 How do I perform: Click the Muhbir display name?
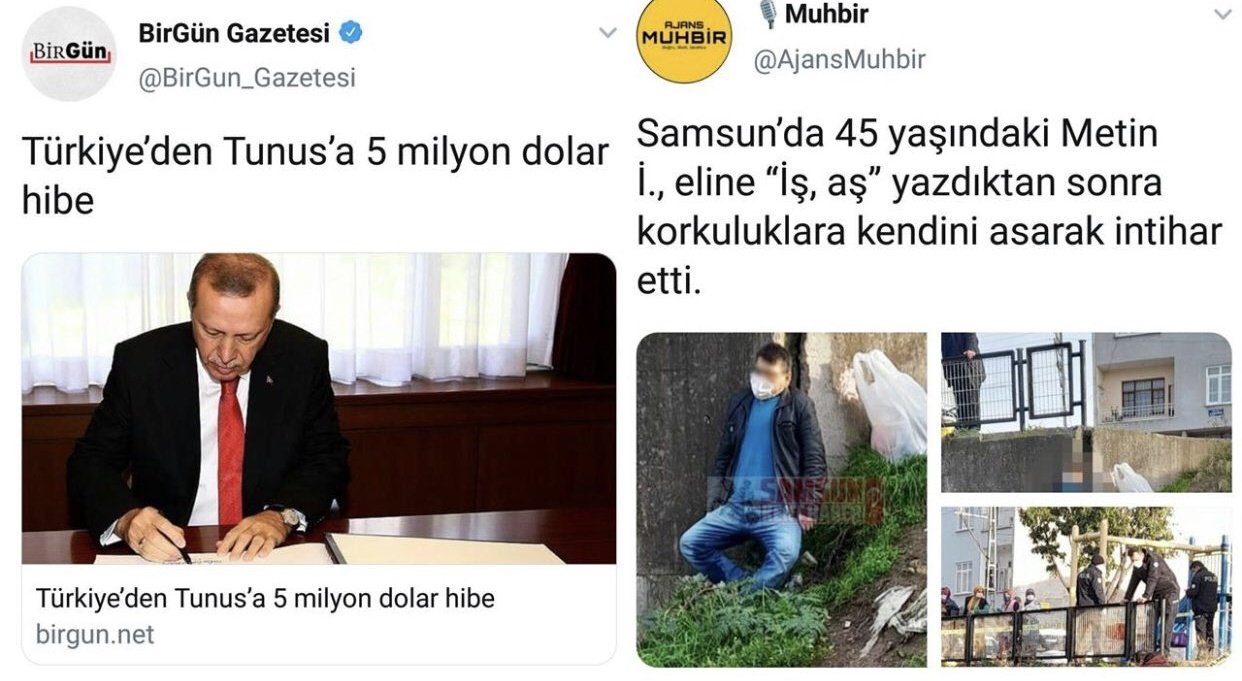tap(826, 14)
